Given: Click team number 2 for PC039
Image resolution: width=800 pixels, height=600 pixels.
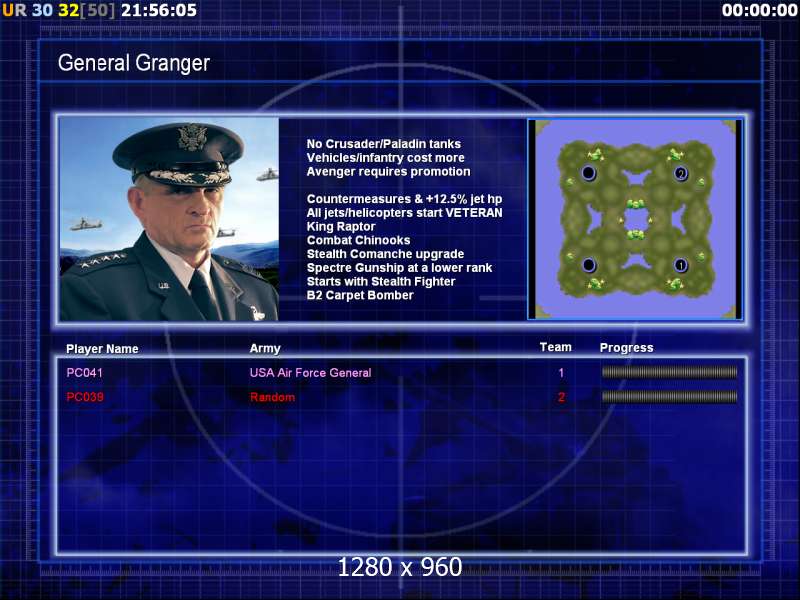Looking at the screenshot, I should tap(561, 397).
